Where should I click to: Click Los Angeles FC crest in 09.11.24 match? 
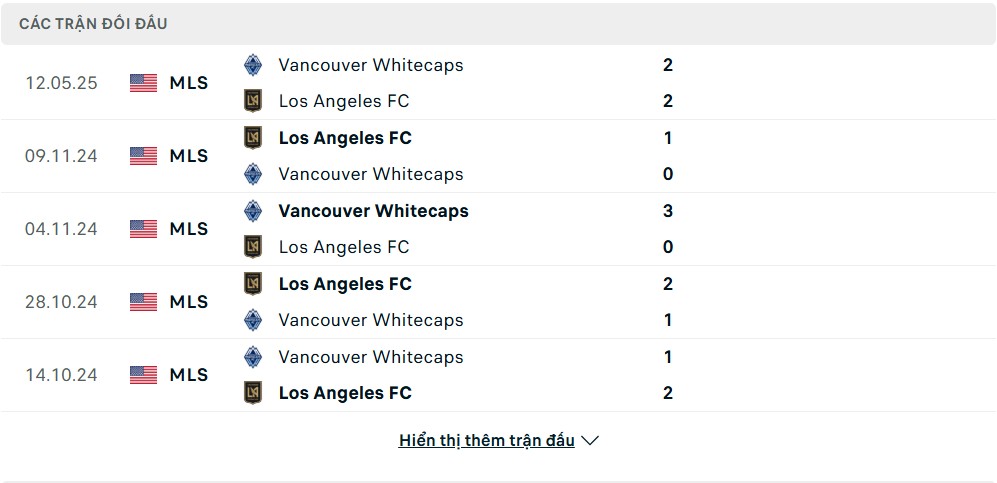point(253,138)
